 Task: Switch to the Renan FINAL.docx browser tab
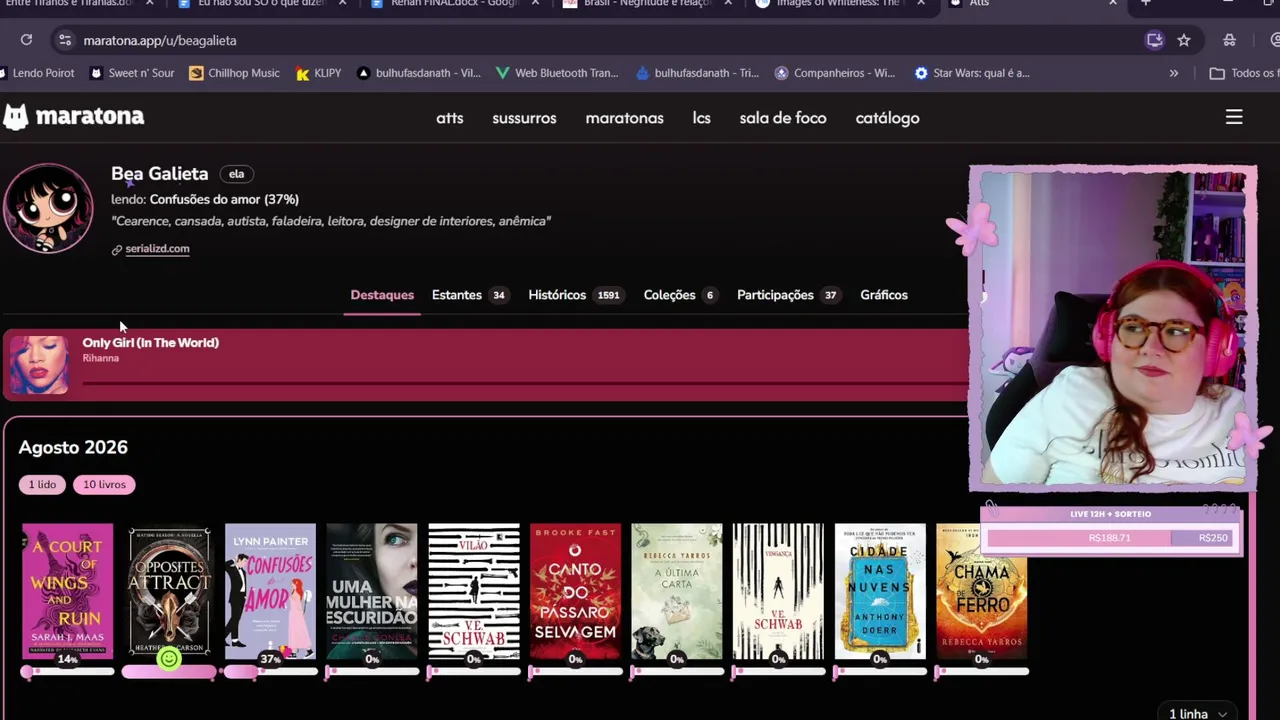click(455, 3)
